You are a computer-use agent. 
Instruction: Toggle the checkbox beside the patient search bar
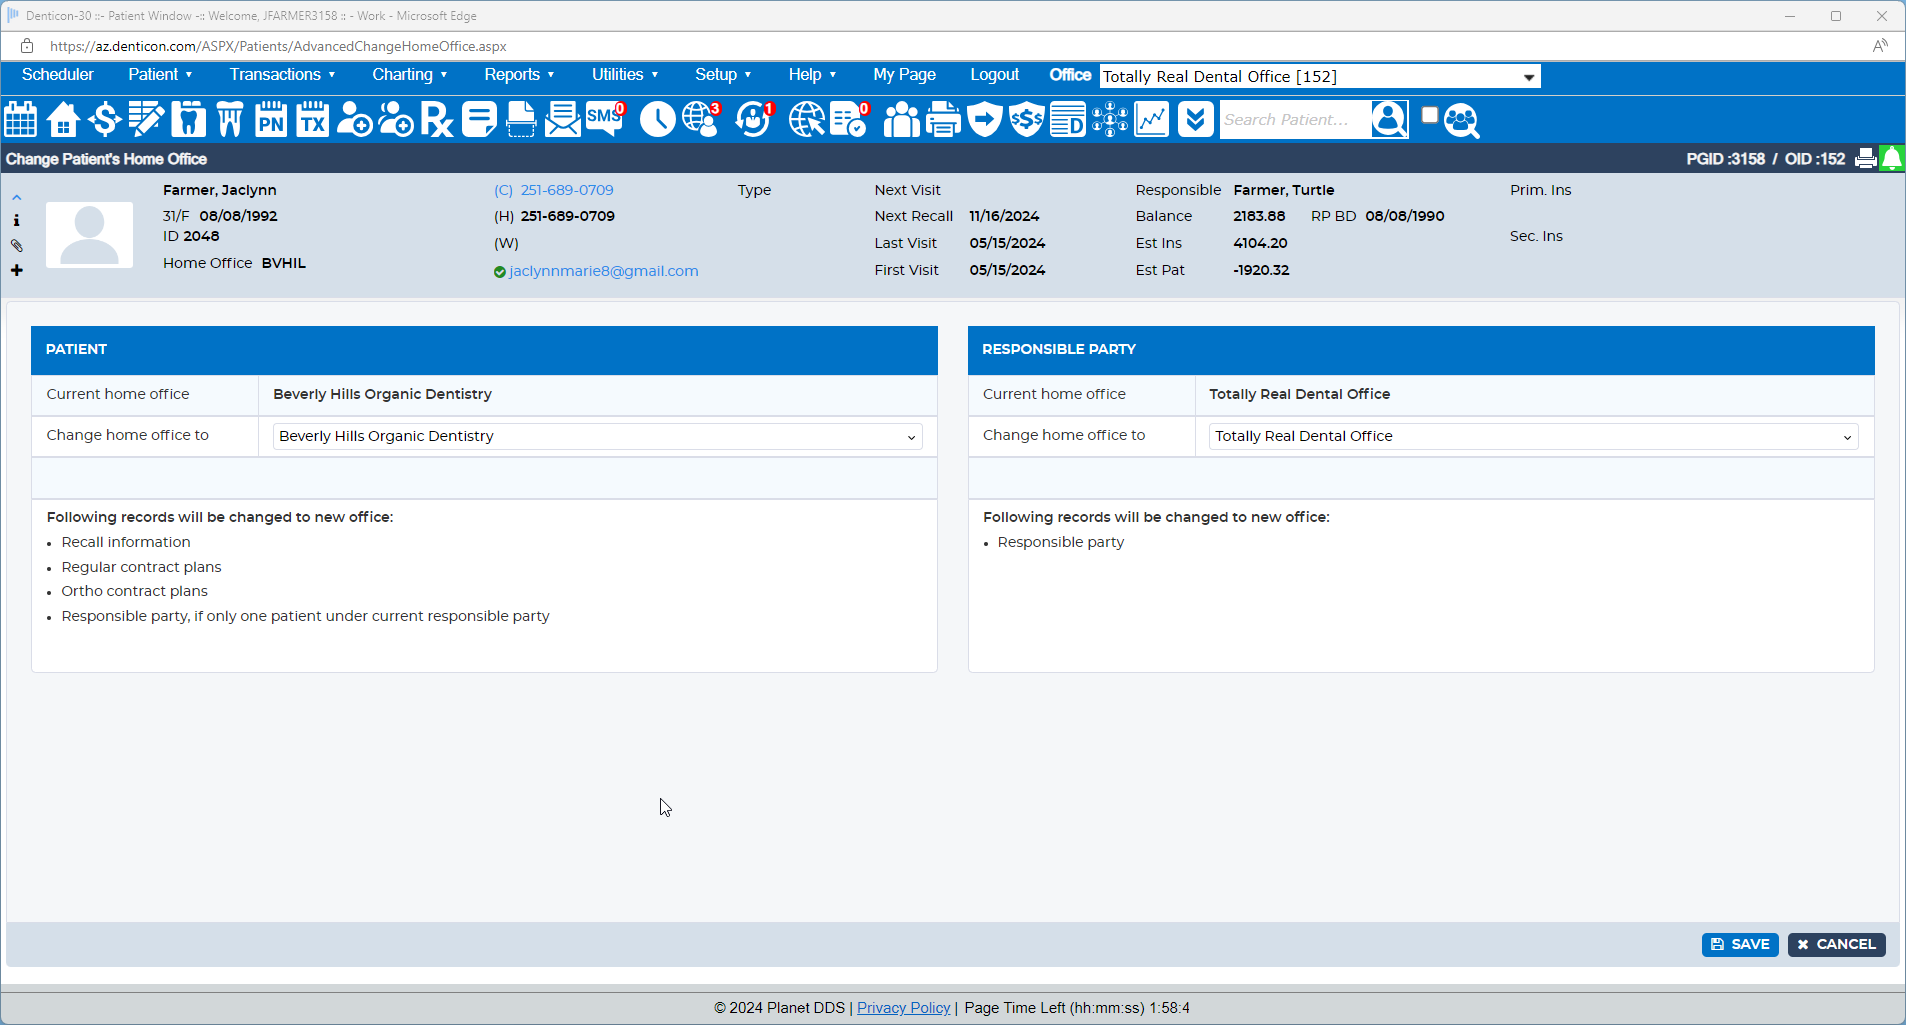pos(1428,113)
